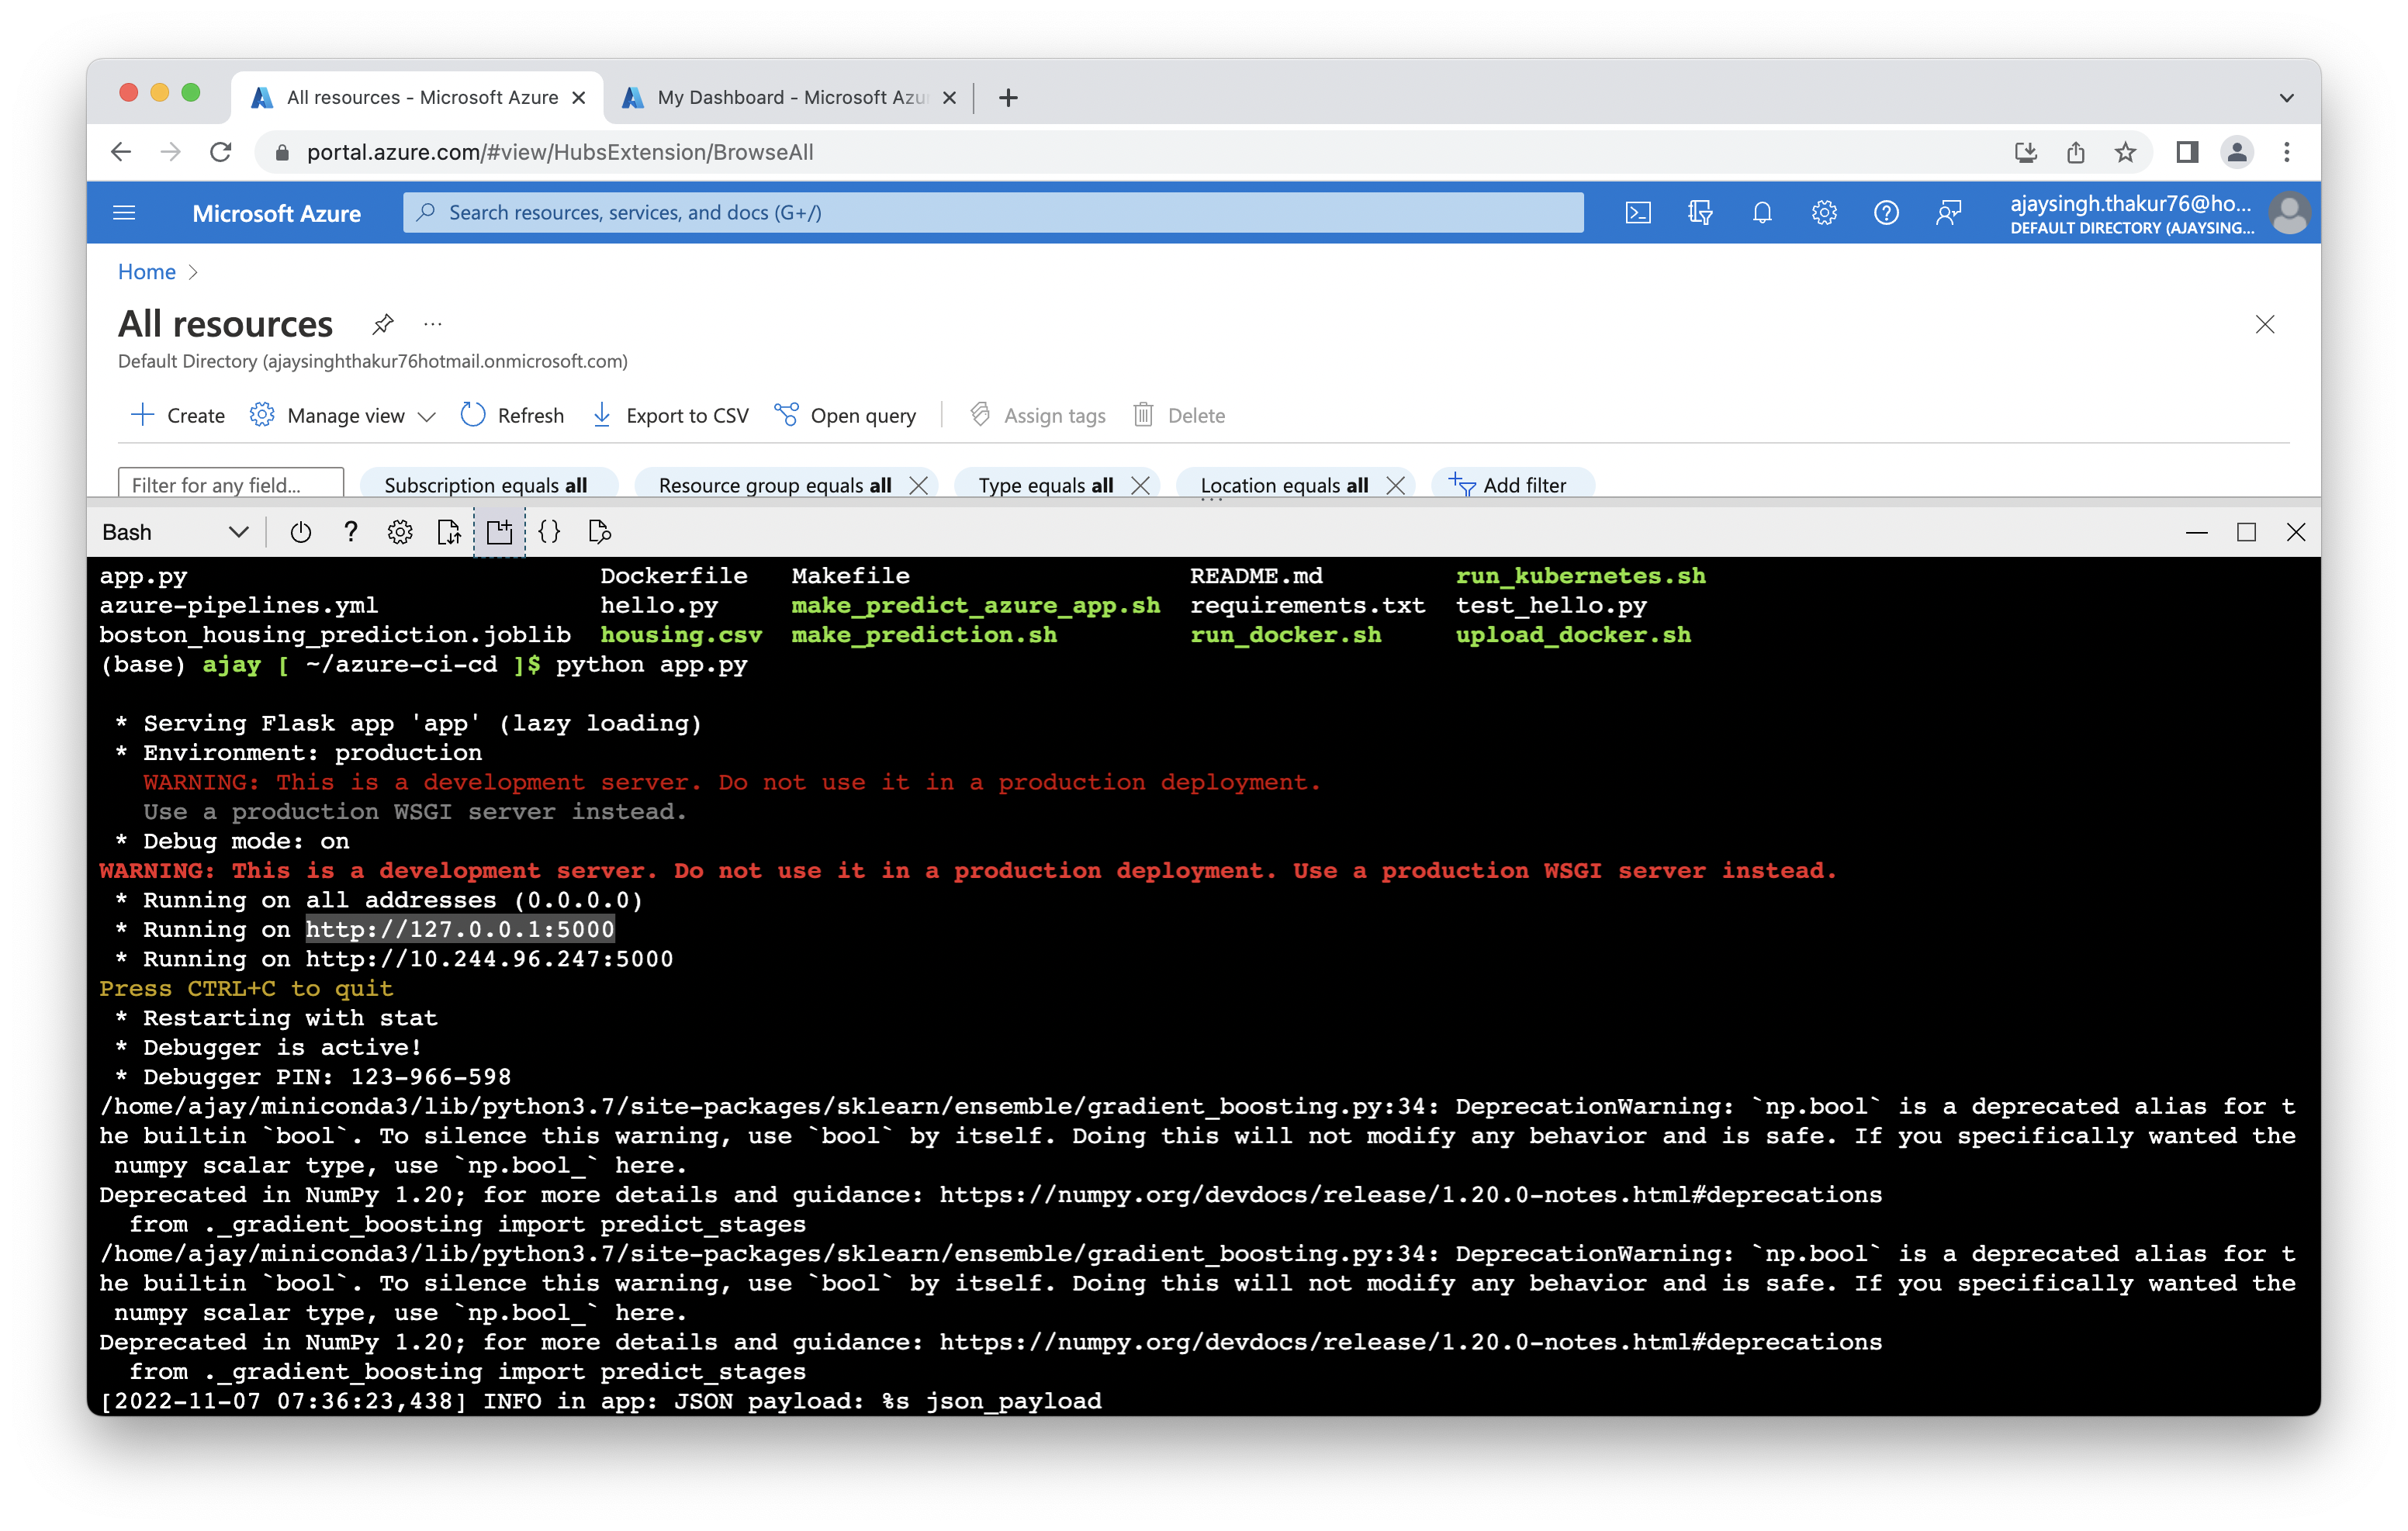The image size is (2408, 1531).
Task: Open the notifications bell
Action: [x=1762, y=213]
